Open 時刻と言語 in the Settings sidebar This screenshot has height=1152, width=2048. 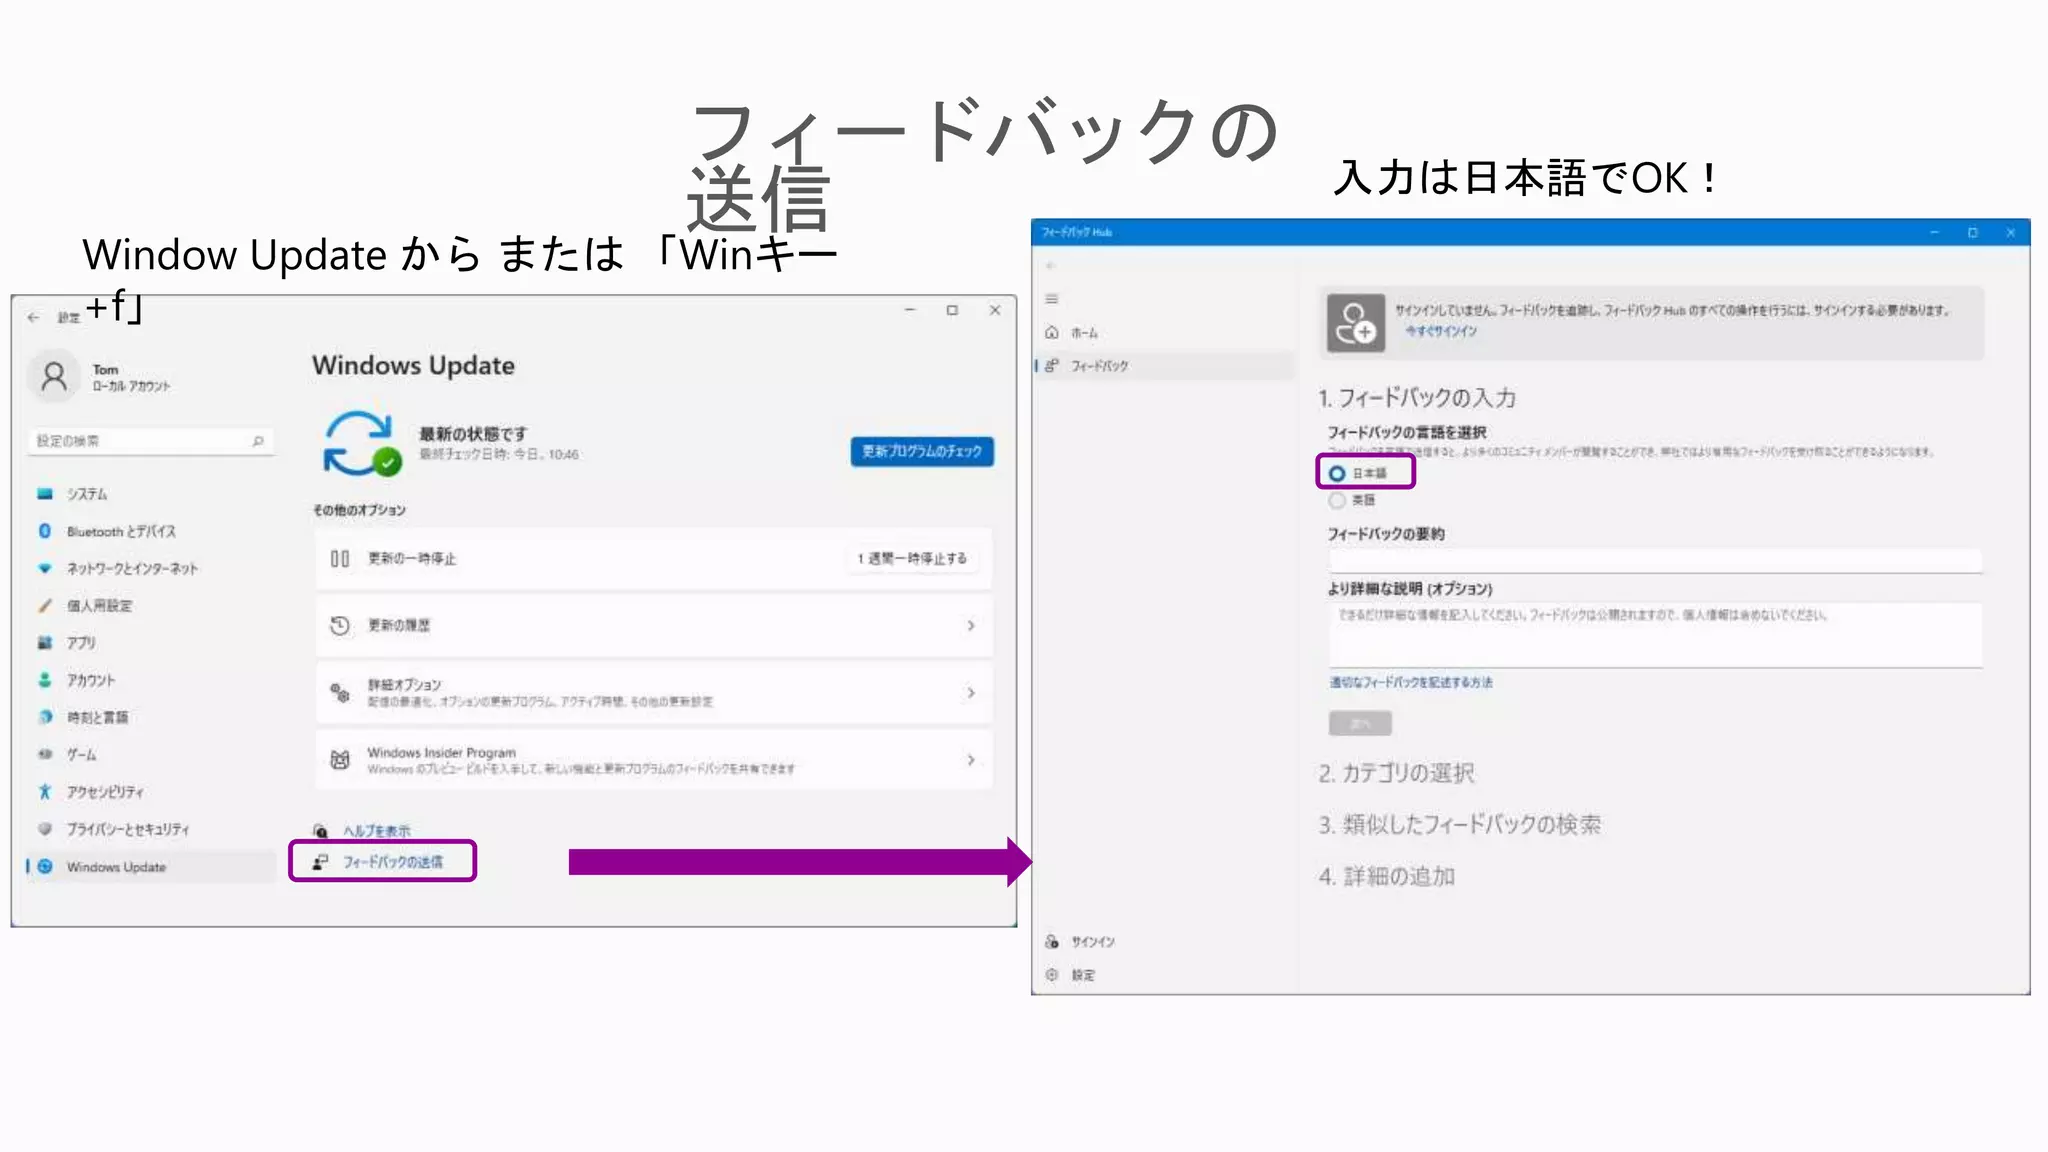(x=96, y=717)
